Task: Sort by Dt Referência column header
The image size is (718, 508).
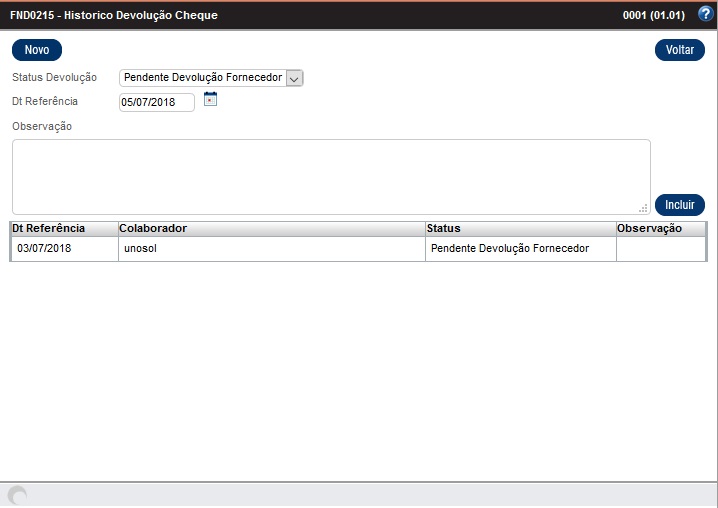Action: click(x=48, y=228)
